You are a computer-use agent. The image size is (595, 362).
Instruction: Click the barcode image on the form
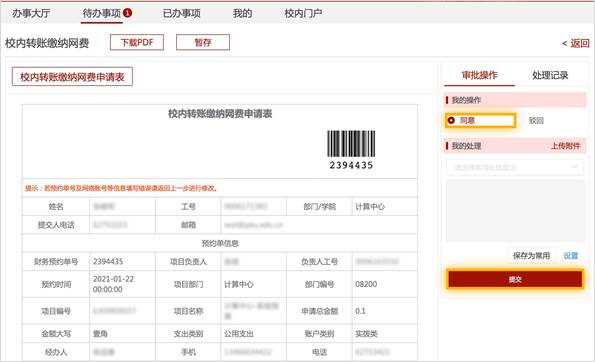[x=351, y=143]
